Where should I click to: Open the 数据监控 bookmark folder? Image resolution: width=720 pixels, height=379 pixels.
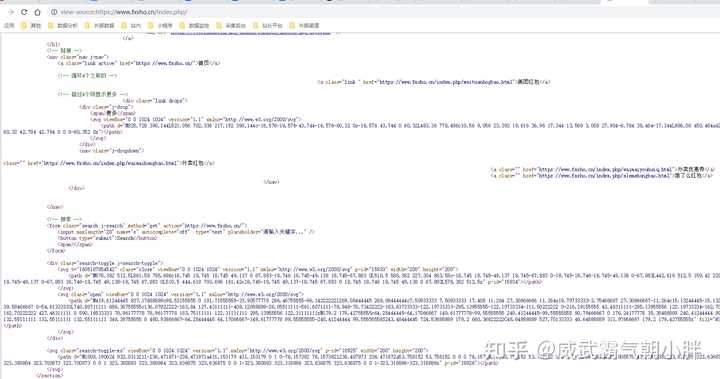(194, 26)
